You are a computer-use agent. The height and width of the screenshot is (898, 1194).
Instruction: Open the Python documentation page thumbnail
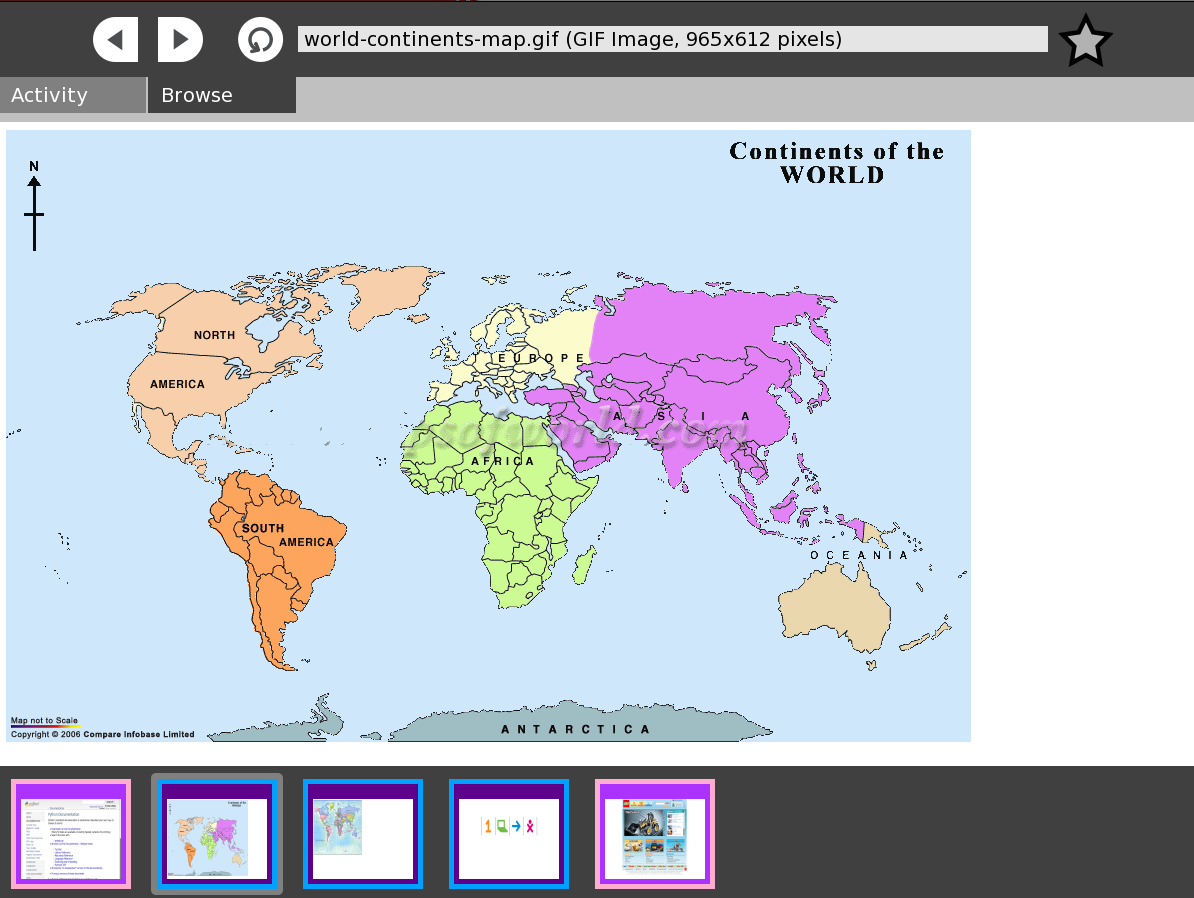(71, 834)
